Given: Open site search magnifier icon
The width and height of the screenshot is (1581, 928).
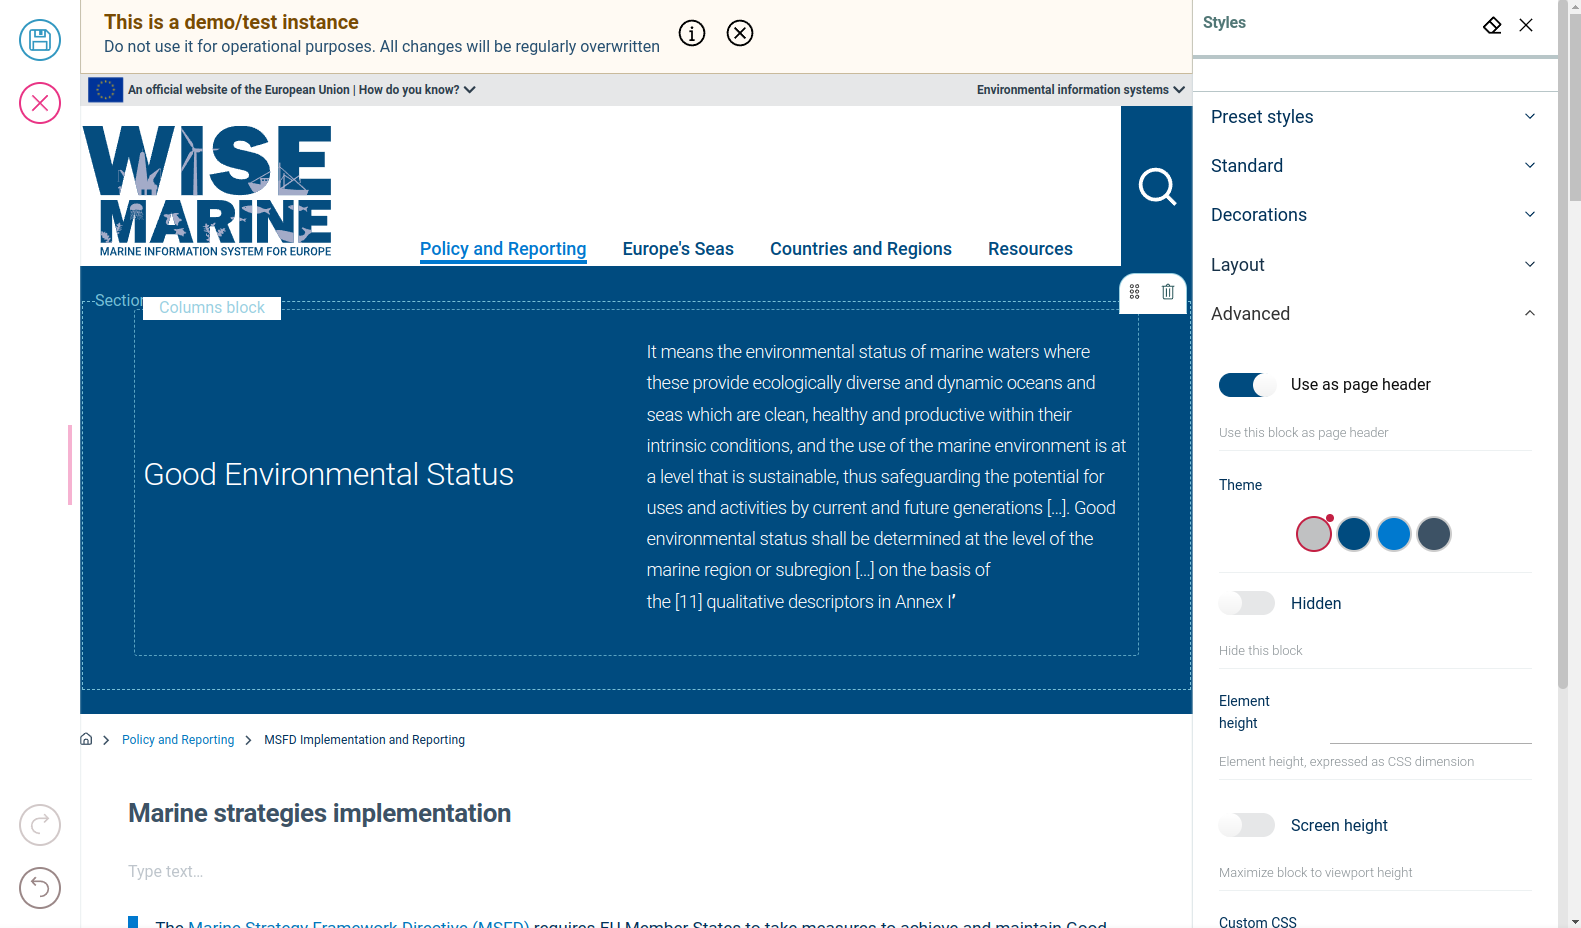Looking at the screenshot, I should coord(1157,186).
